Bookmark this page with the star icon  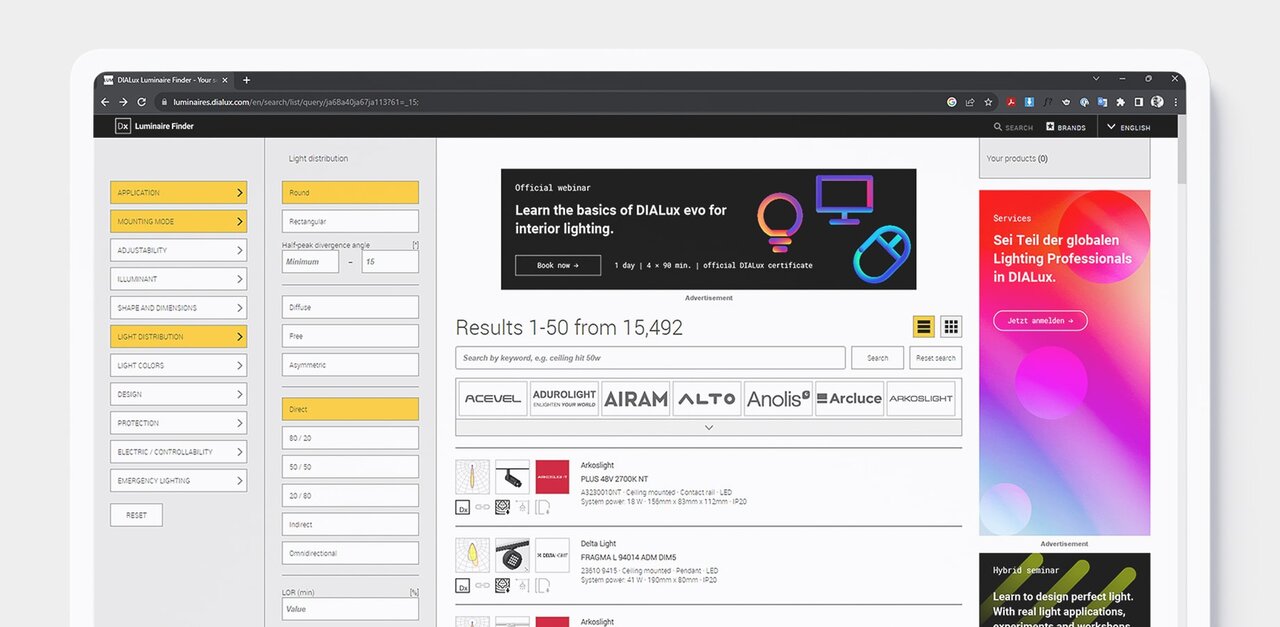click(x=988, y=102)
